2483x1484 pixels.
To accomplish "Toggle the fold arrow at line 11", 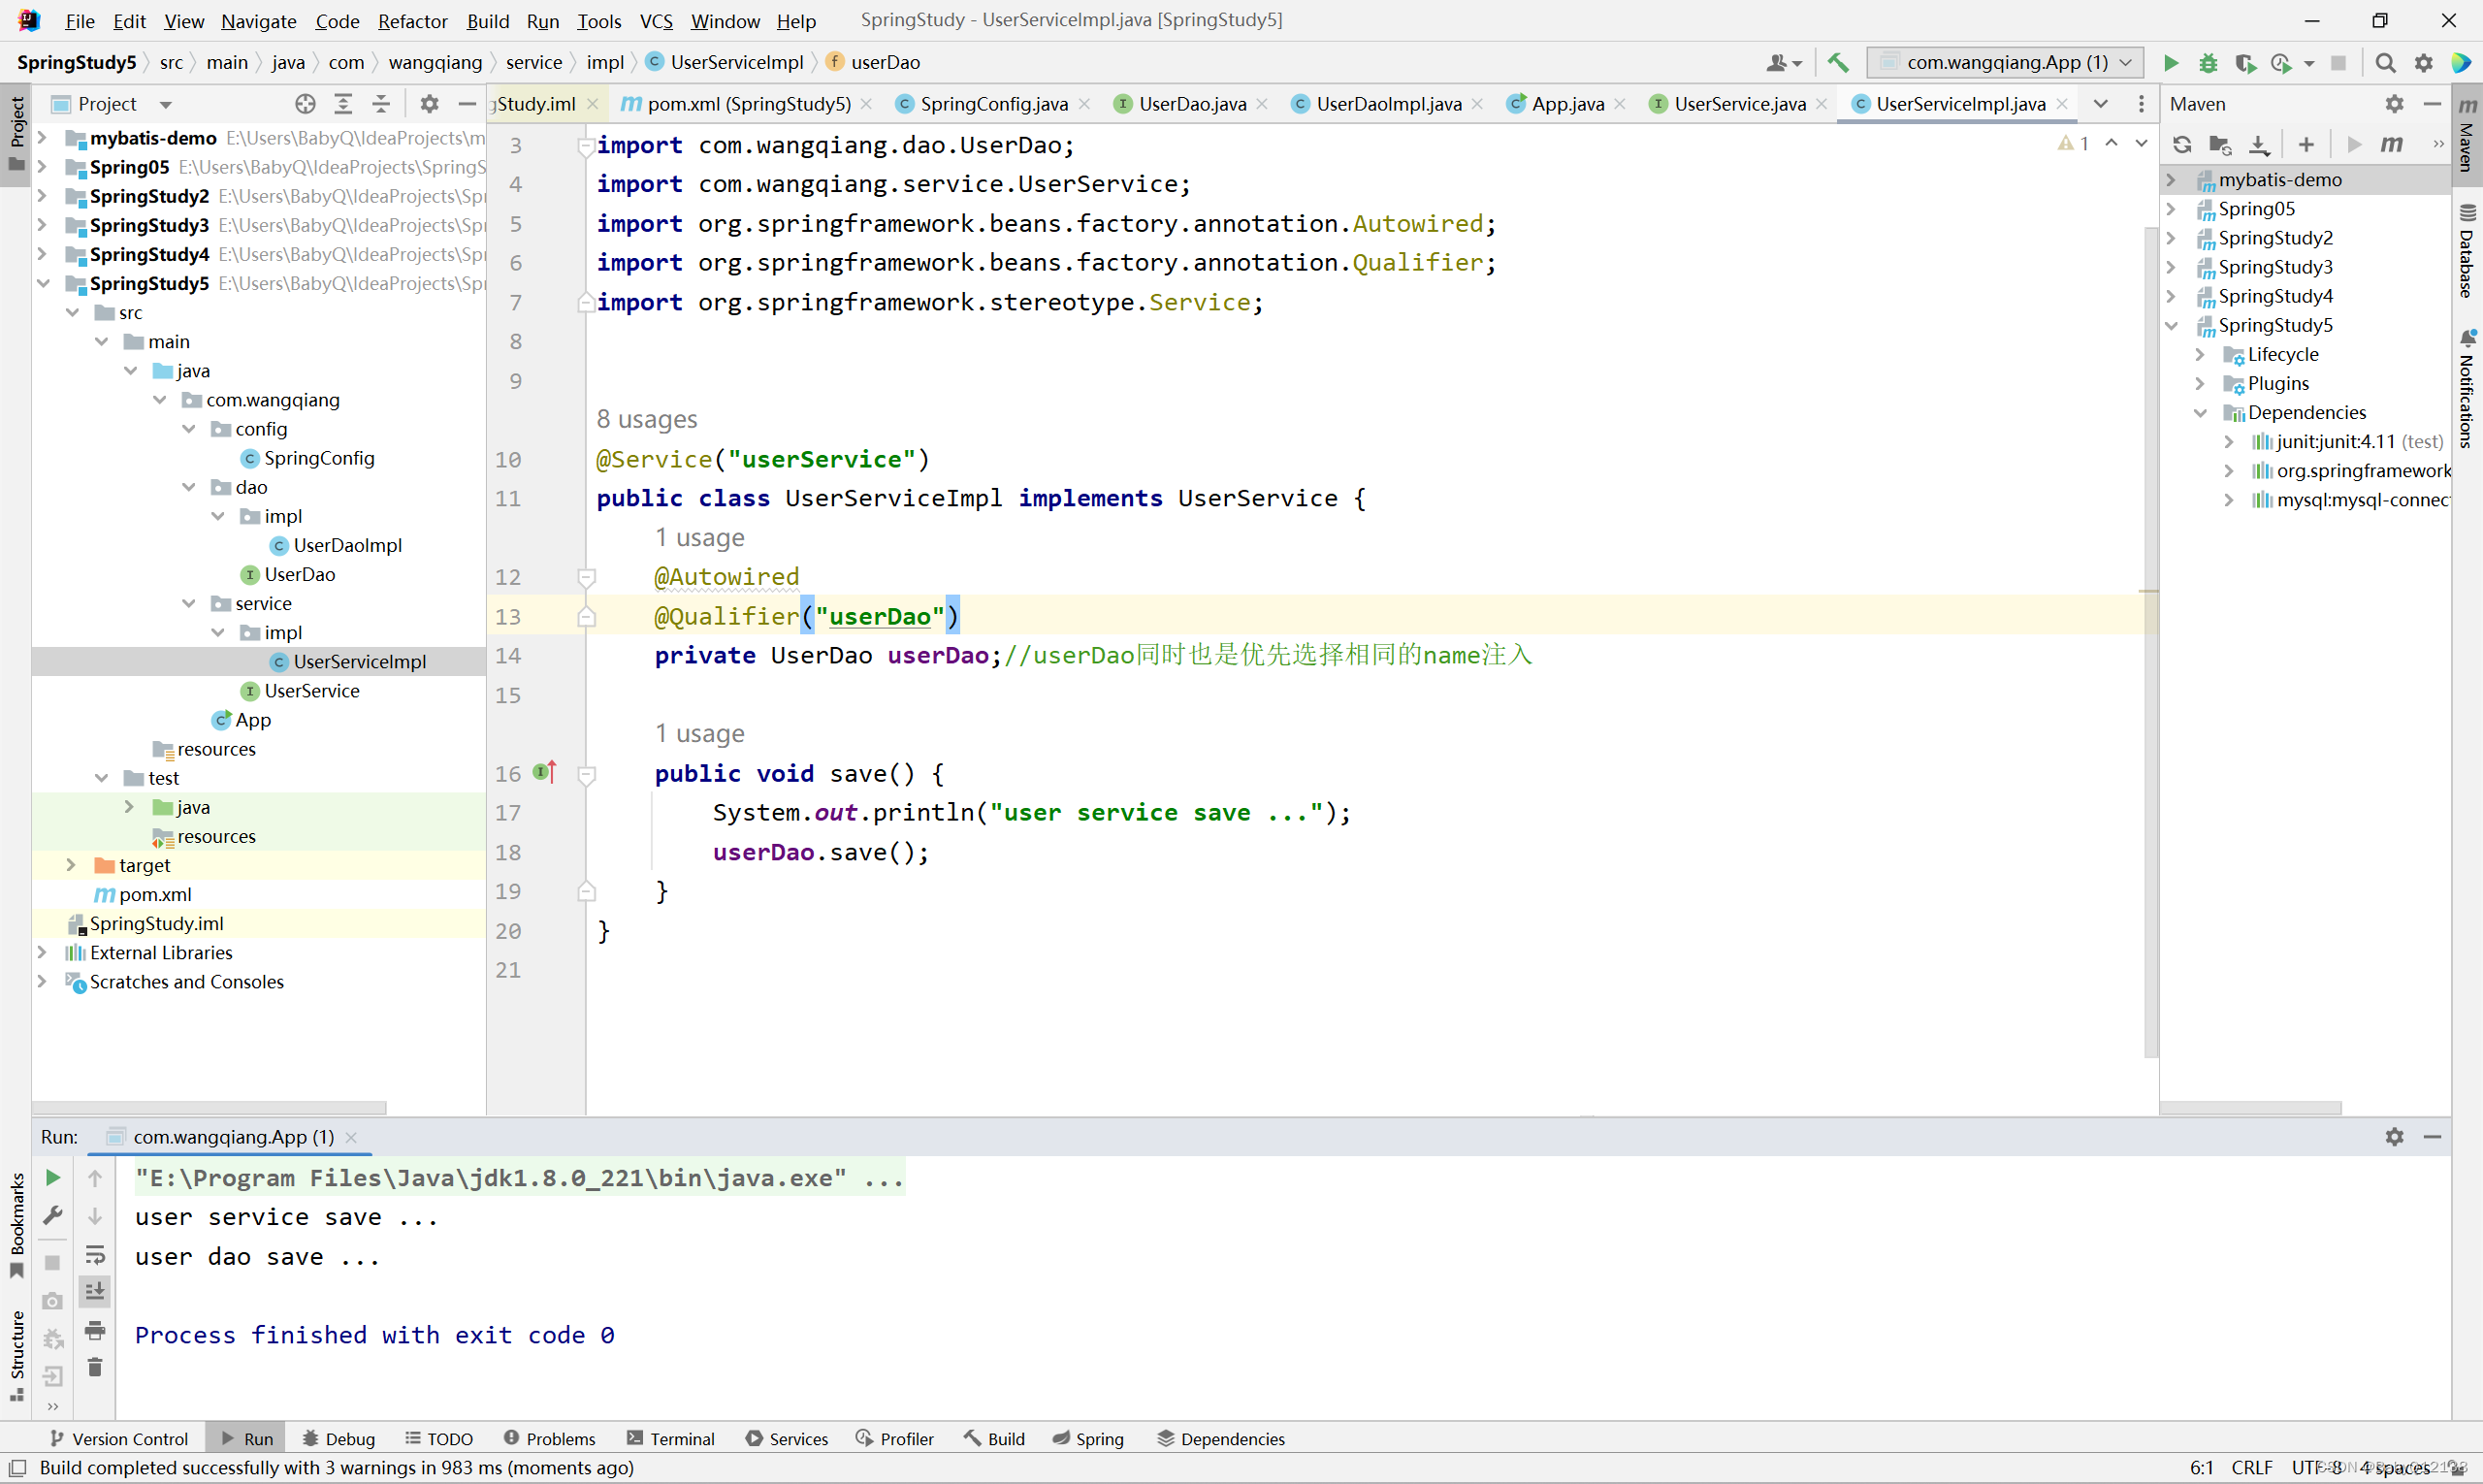I will pyautogui.click(x=583, y=499).
